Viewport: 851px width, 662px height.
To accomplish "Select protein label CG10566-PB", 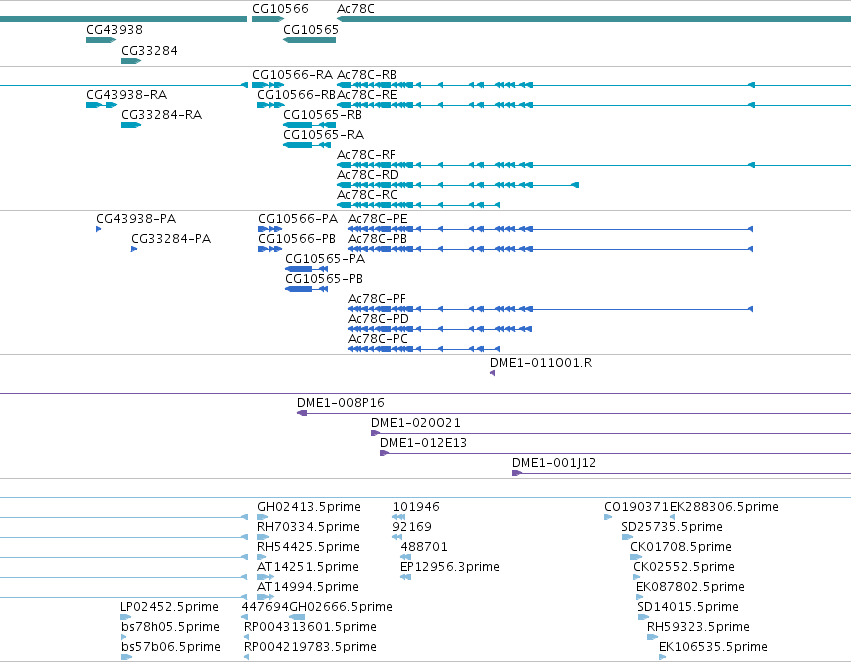I will [297, 239].
